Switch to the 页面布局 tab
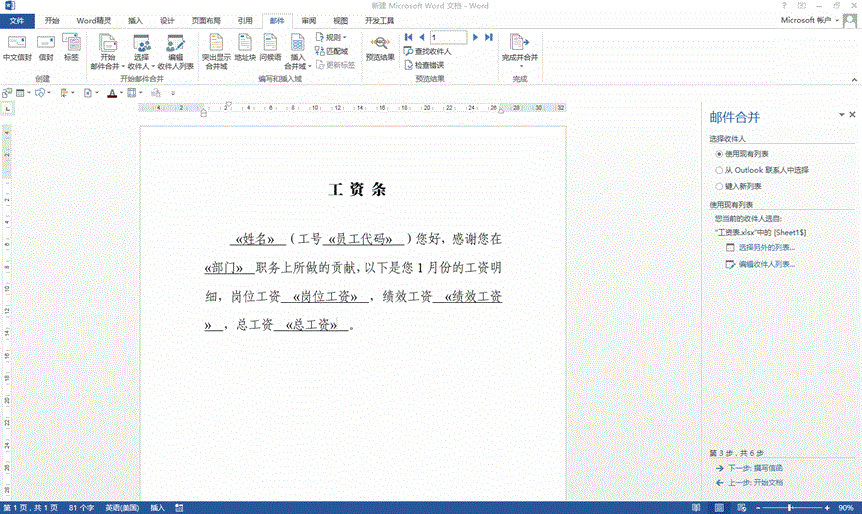This screenshot has height=514, width=862. pos(206,20)
